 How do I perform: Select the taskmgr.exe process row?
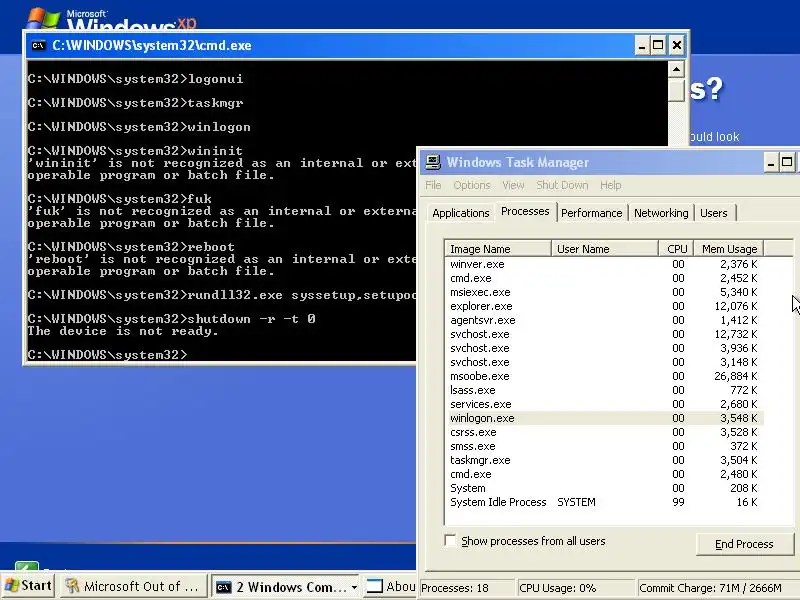604,460
